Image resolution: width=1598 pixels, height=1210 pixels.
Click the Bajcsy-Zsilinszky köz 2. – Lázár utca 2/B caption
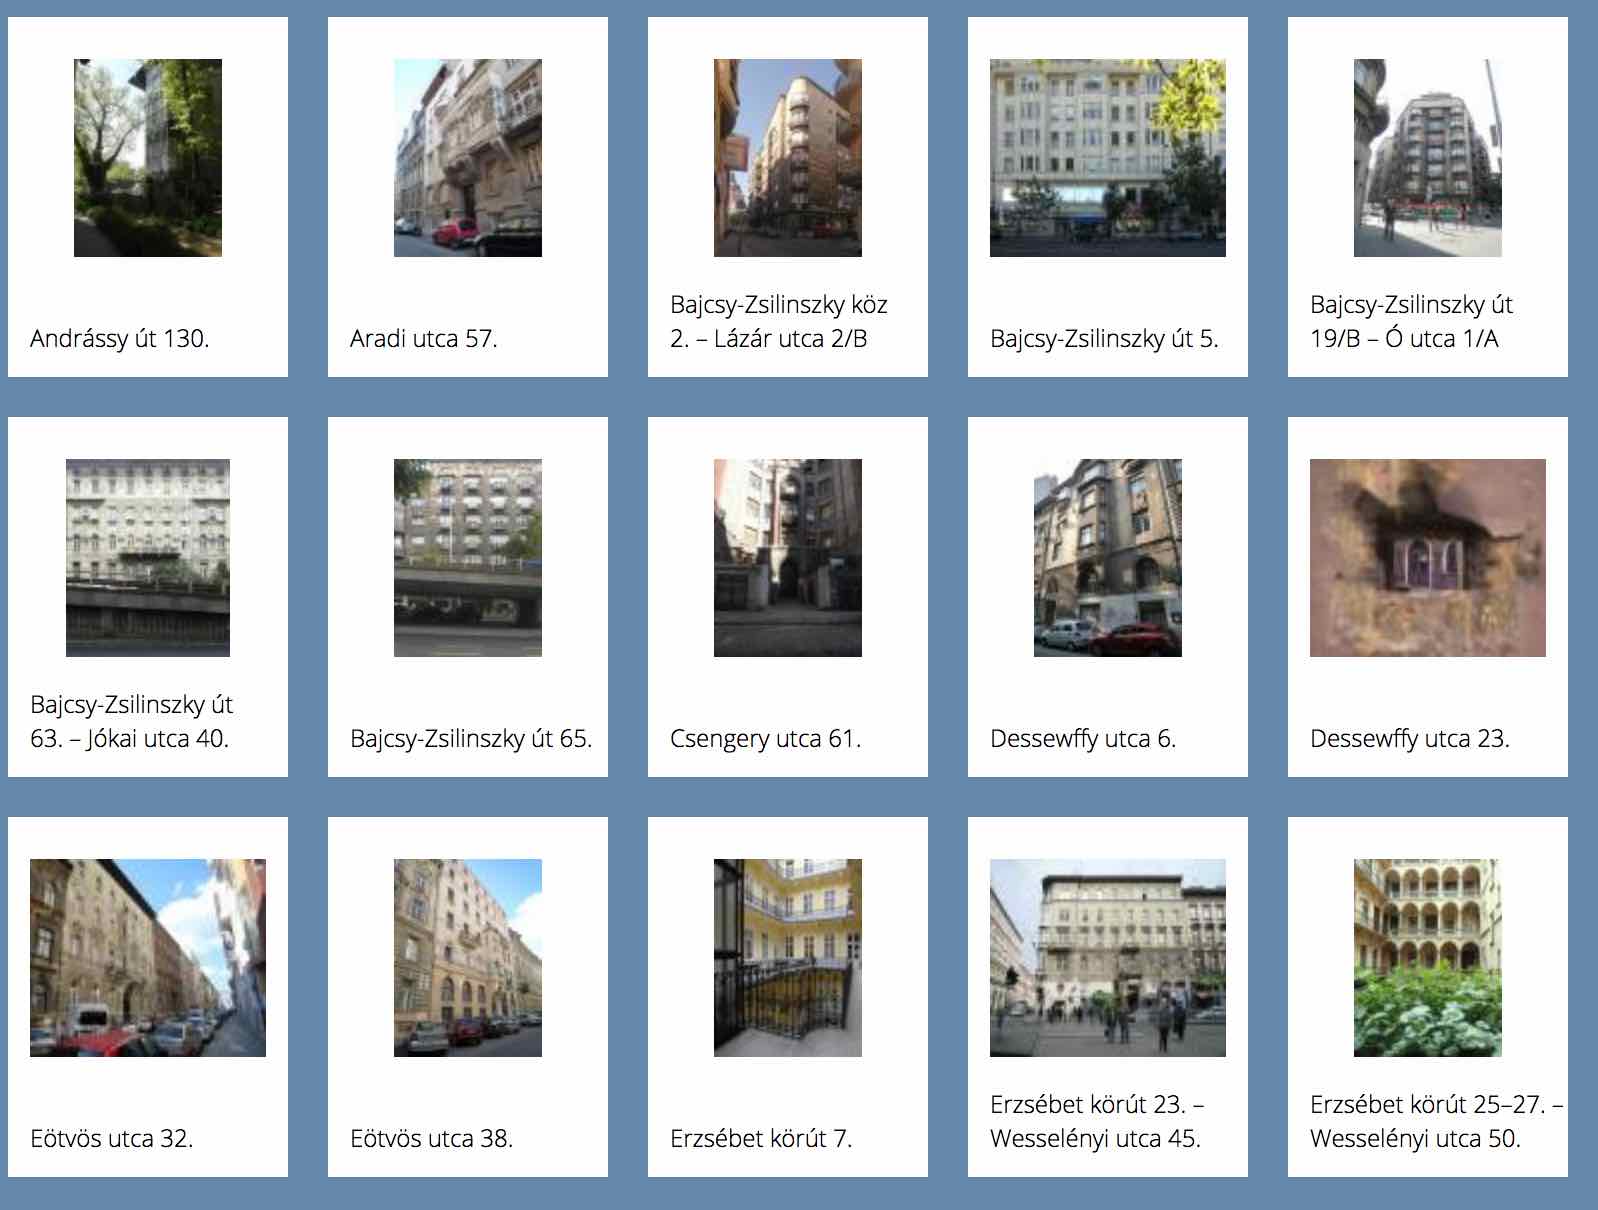click(x=779, y=322)
